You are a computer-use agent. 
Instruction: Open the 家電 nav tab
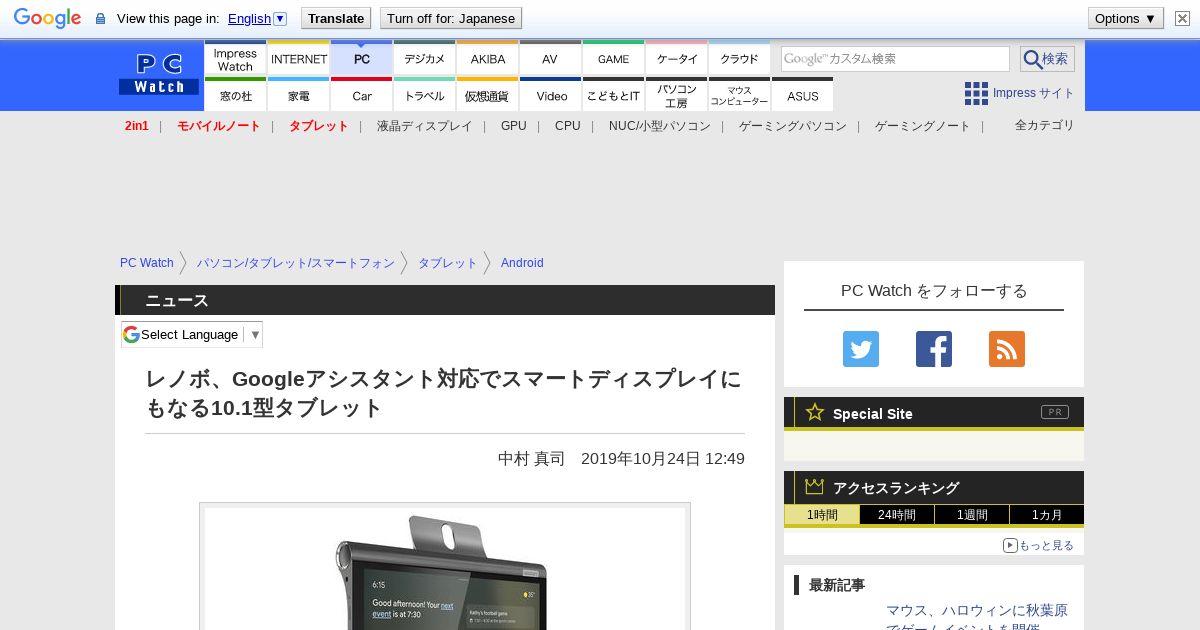[299, 95]
